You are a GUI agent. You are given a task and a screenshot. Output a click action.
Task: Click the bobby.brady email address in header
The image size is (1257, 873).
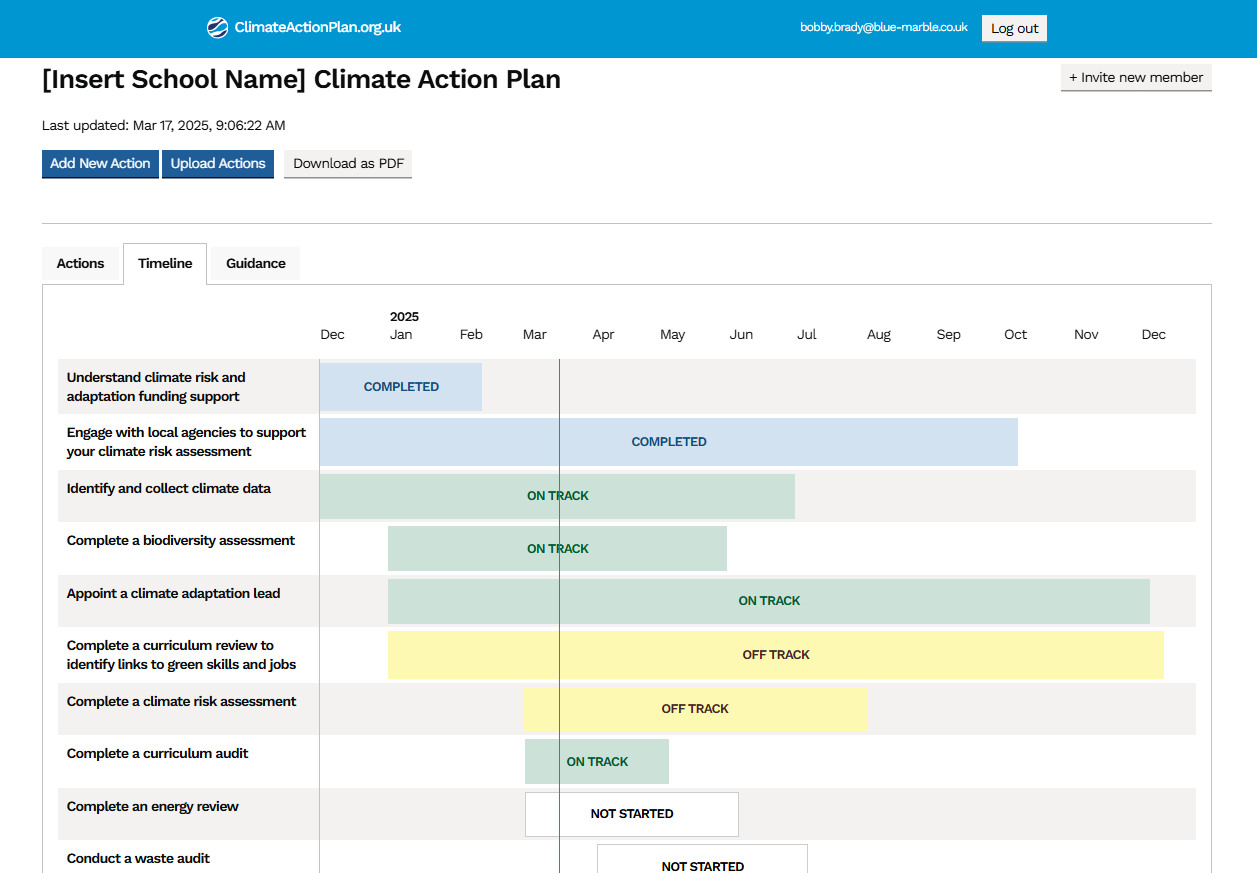pos(883,28)
